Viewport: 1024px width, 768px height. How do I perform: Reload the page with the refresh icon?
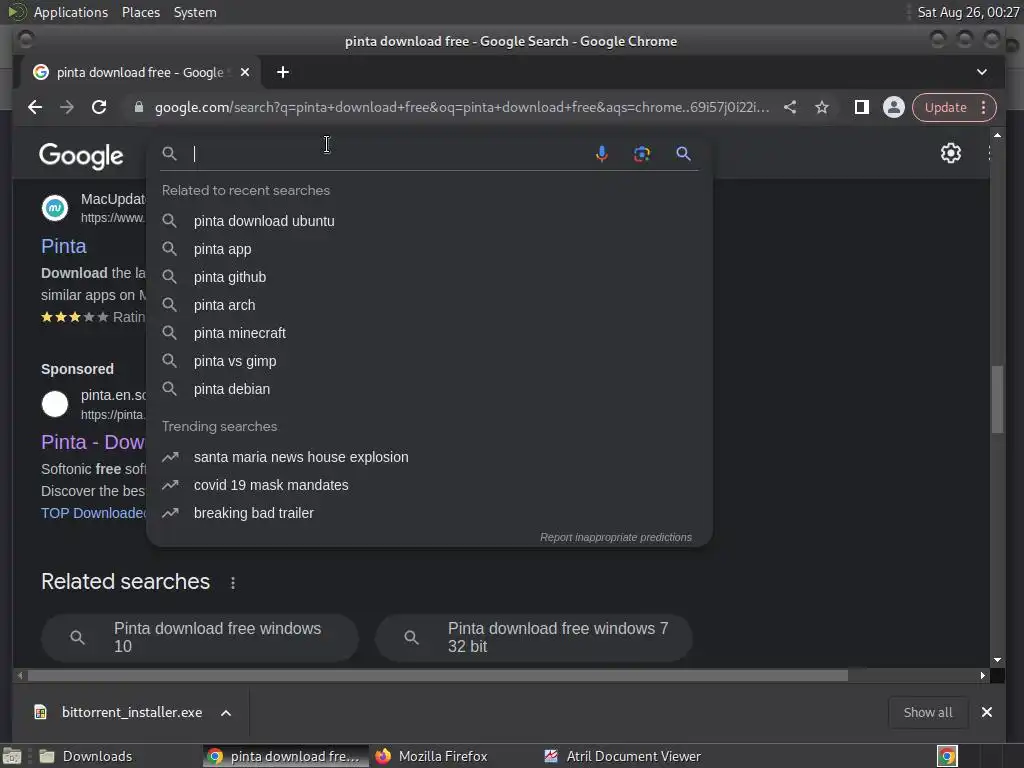pos(99,107)
